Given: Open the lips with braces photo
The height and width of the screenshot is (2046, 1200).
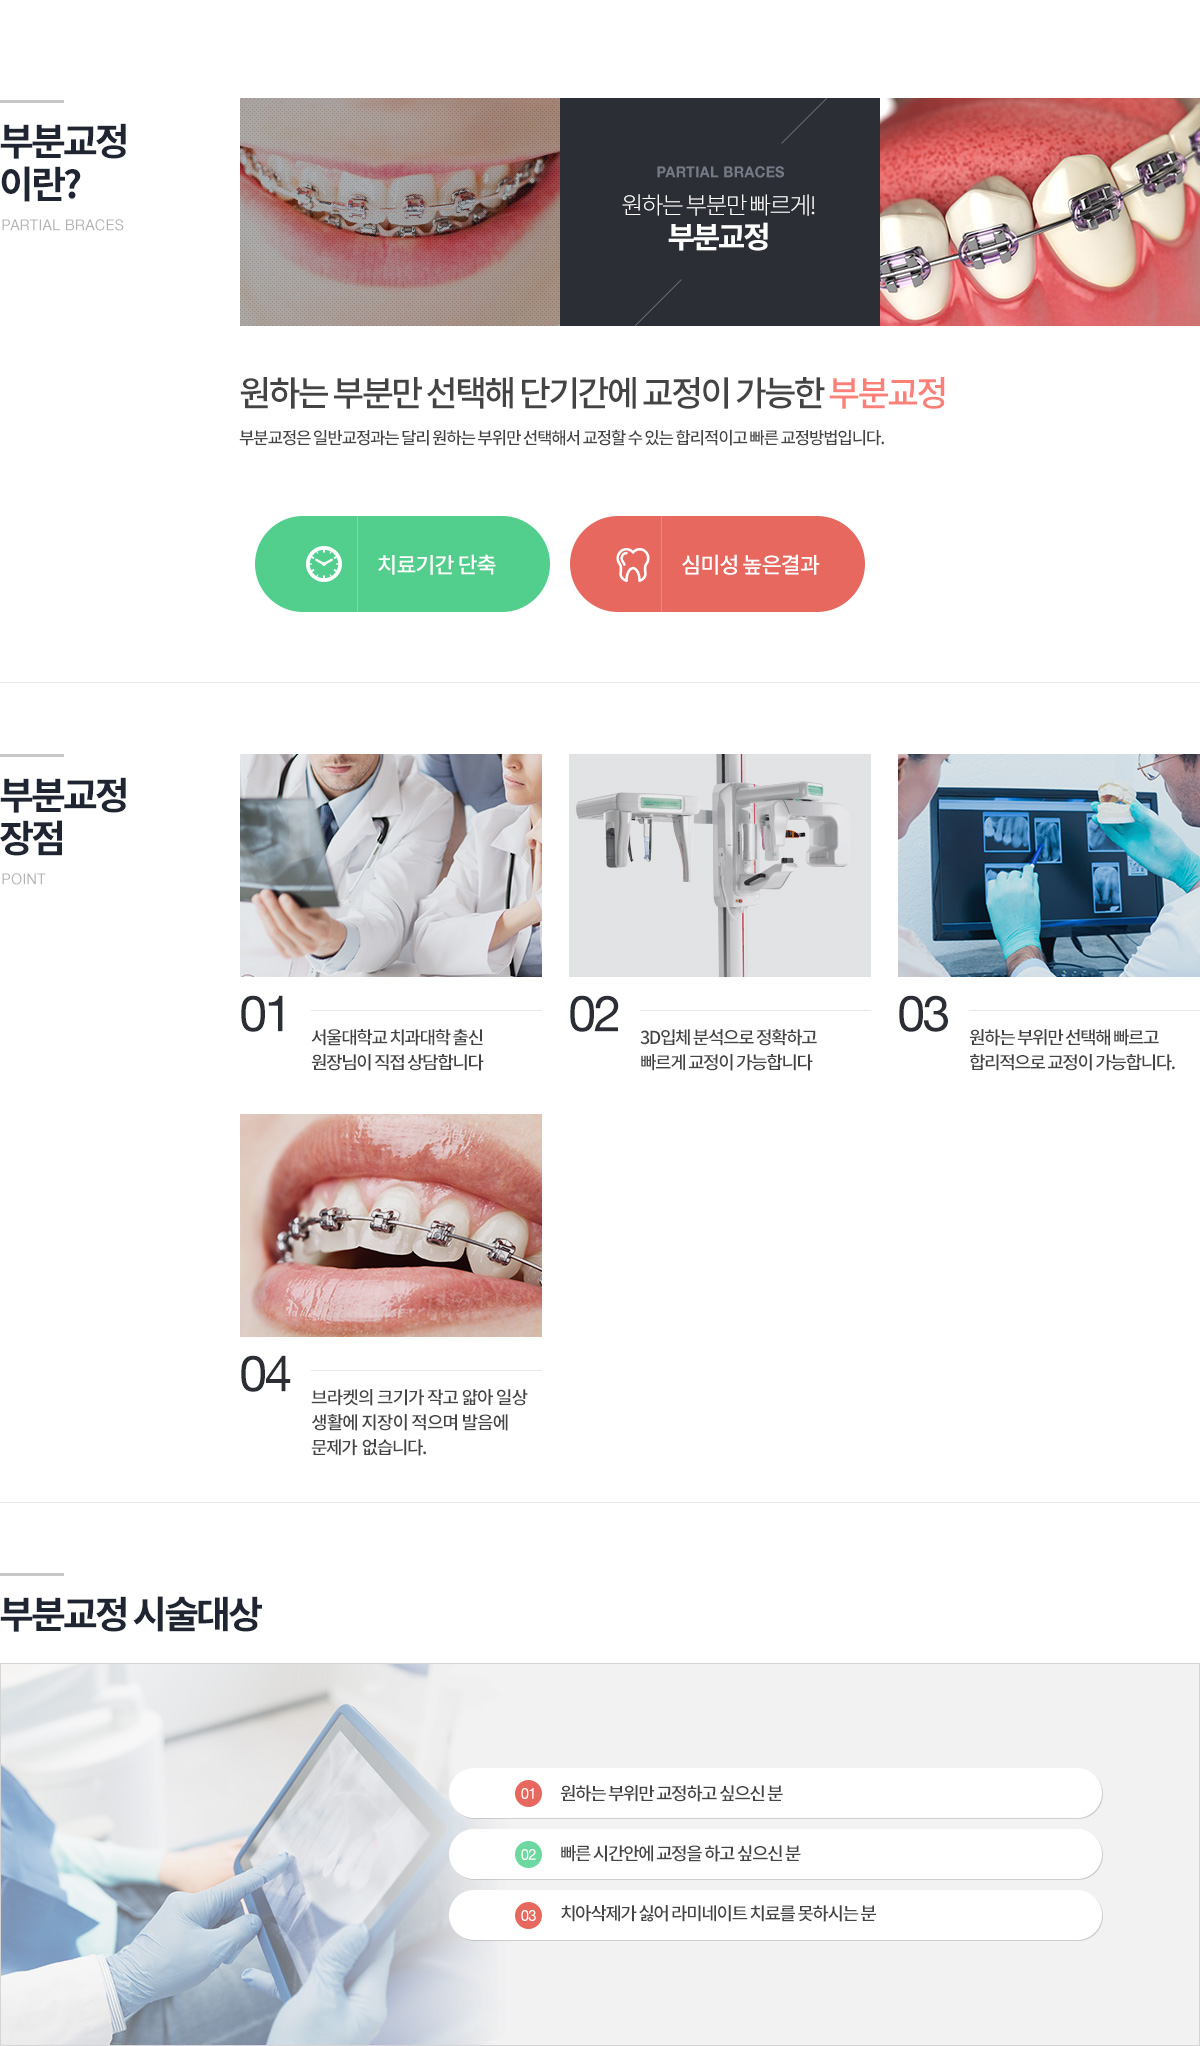Looking at the screenshot, I should tap(391, 1225).
